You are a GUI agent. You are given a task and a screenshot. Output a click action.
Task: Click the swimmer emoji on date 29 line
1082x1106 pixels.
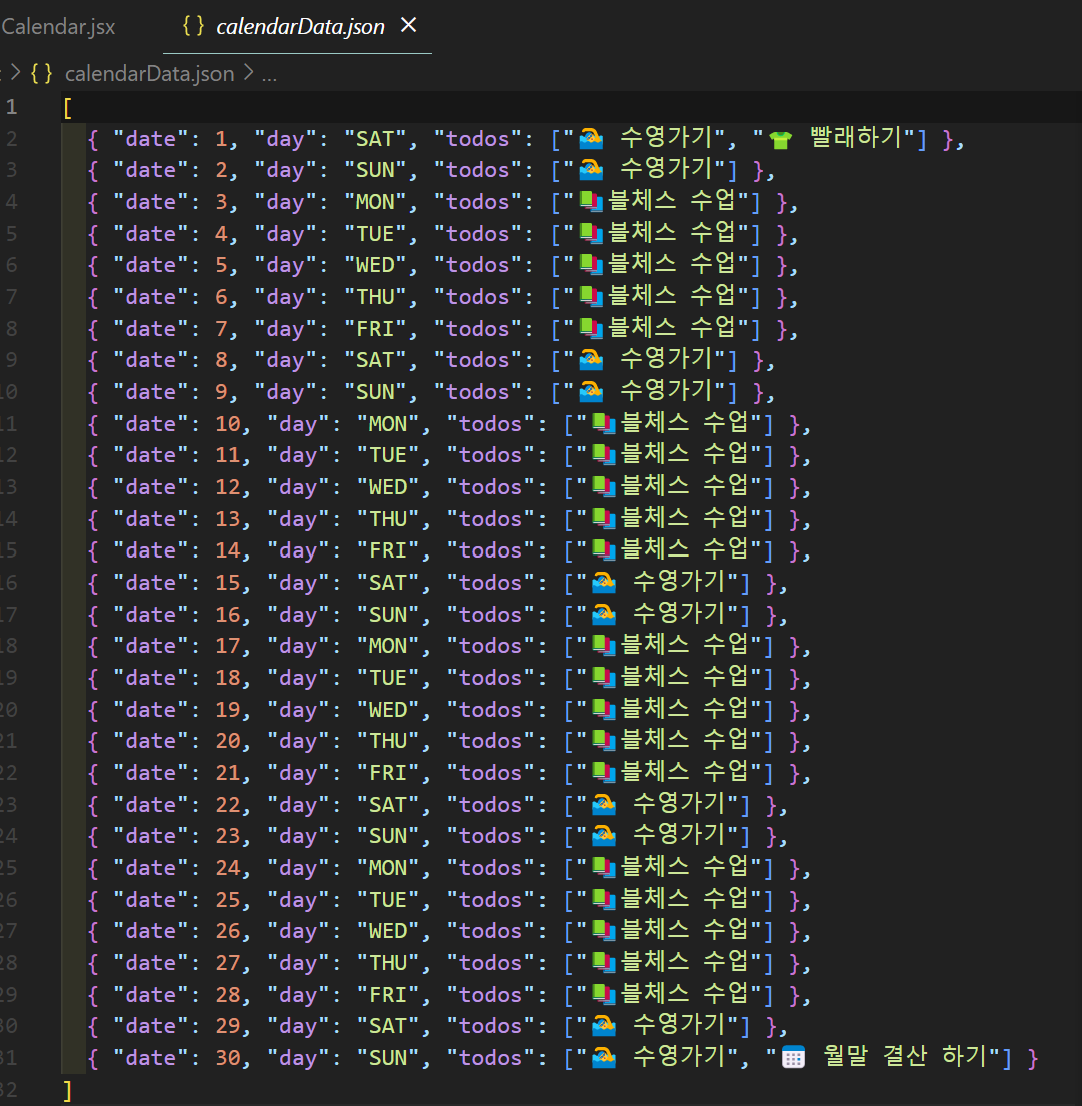pos(604,1026)
